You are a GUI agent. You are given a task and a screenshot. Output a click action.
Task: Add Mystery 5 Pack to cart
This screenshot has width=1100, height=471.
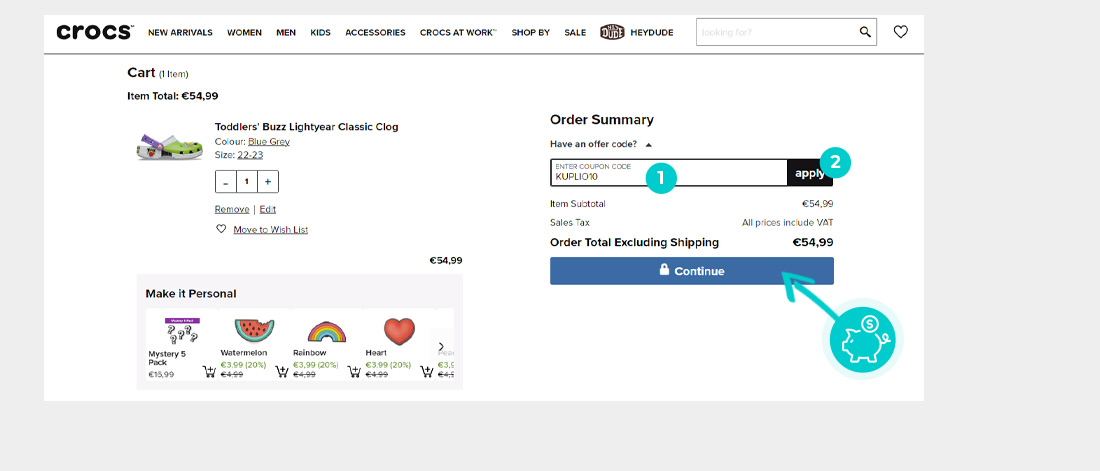(x=209, y=371)
